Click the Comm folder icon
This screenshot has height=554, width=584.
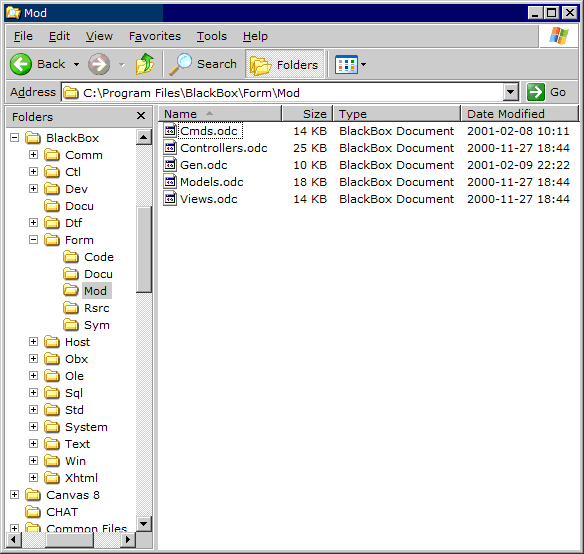tap(52, 155)
